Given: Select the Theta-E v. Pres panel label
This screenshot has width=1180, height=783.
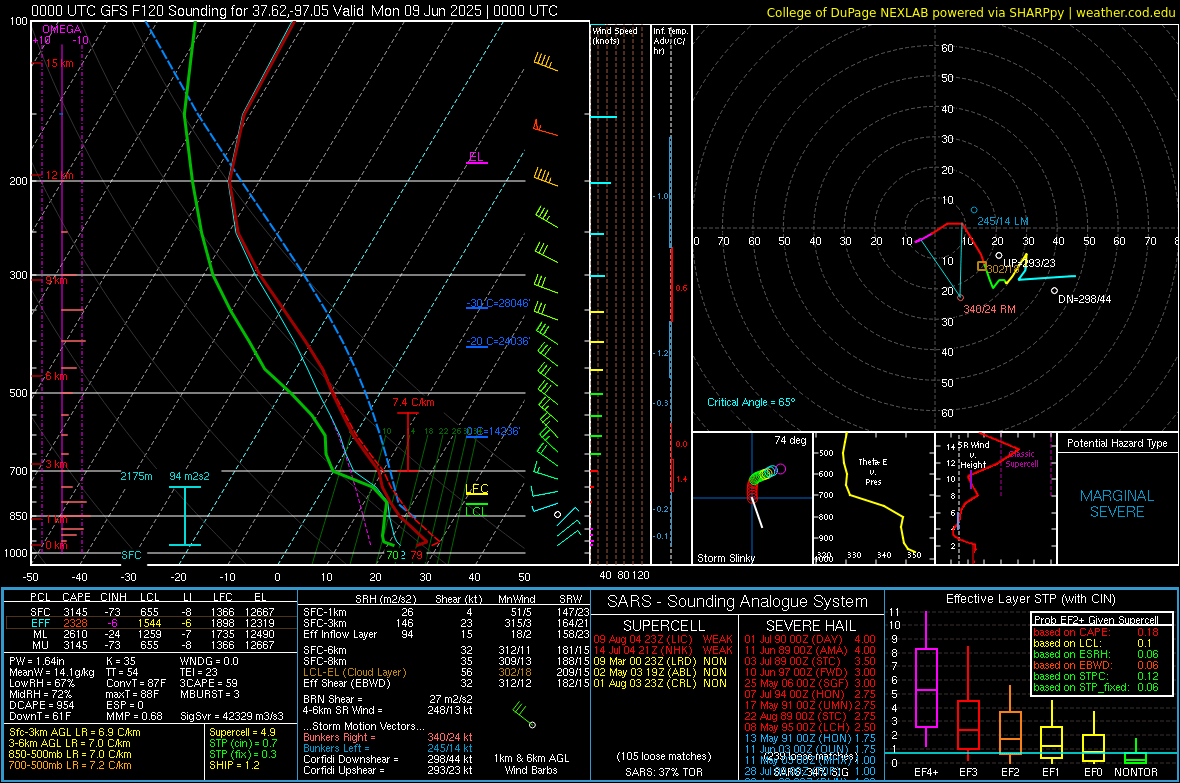Looking at the screenshot, I should point(873,471).
